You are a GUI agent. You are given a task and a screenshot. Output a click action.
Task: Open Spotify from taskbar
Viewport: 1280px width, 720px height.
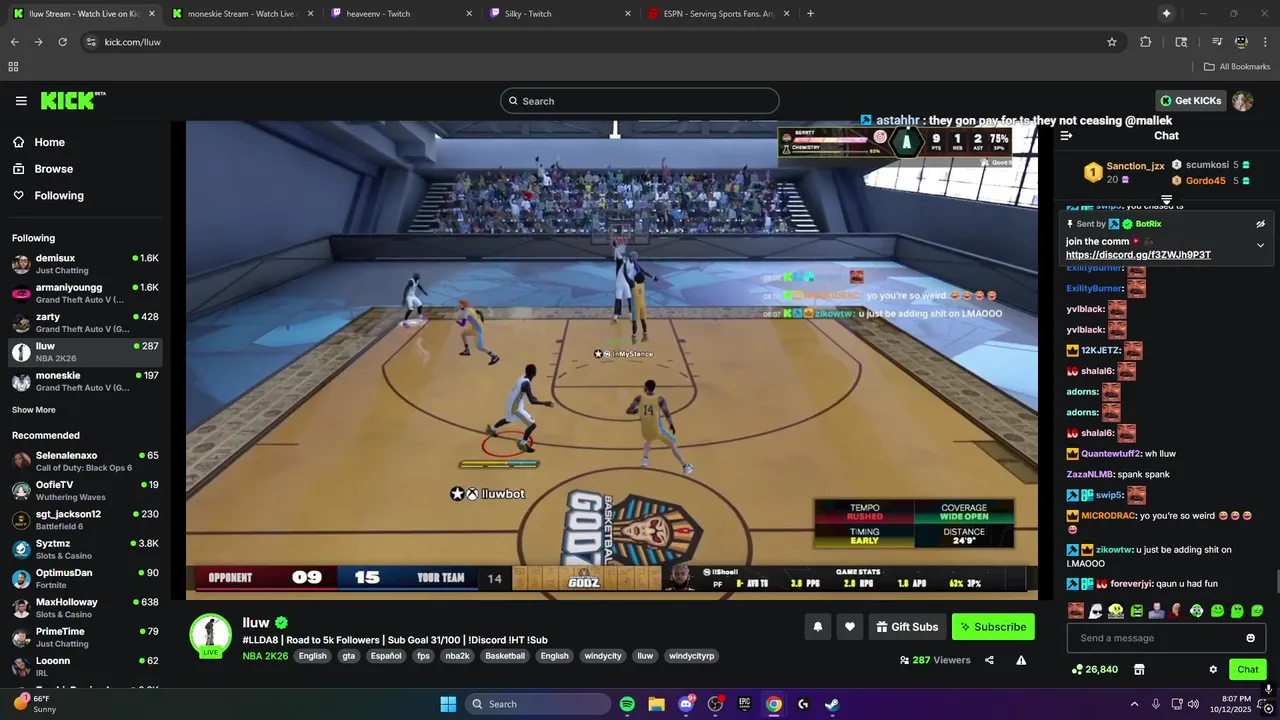tap(627, 704)
